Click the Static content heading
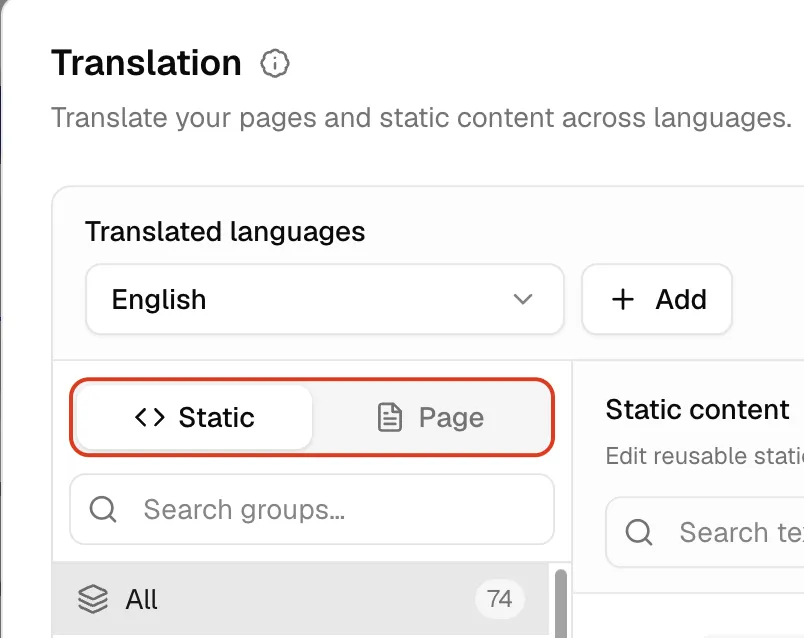Viewport: 804px width, 638px height. click(x=697, y=409)
